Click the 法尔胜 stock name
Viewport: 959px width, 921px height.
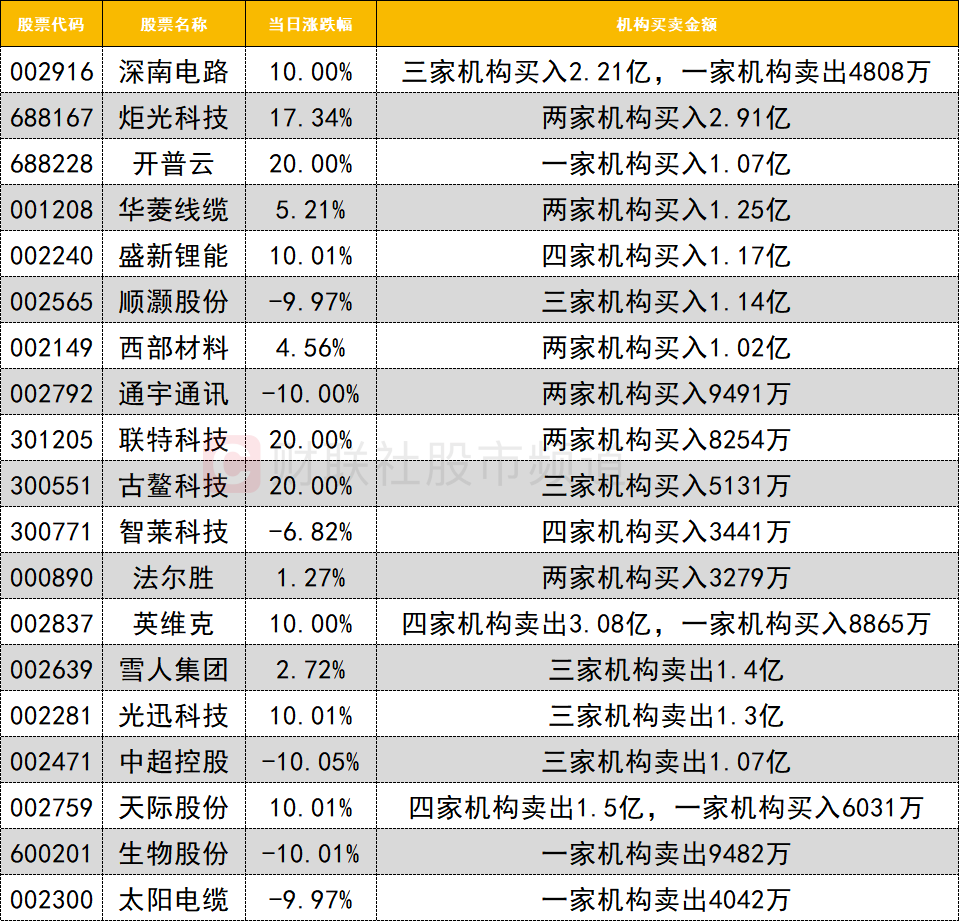click(x=173, y=578)
